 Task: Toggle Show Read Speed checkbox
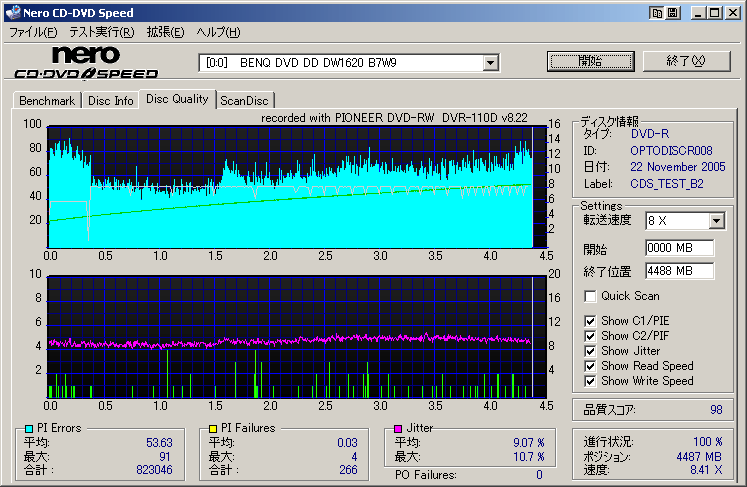tap(590, 366)
